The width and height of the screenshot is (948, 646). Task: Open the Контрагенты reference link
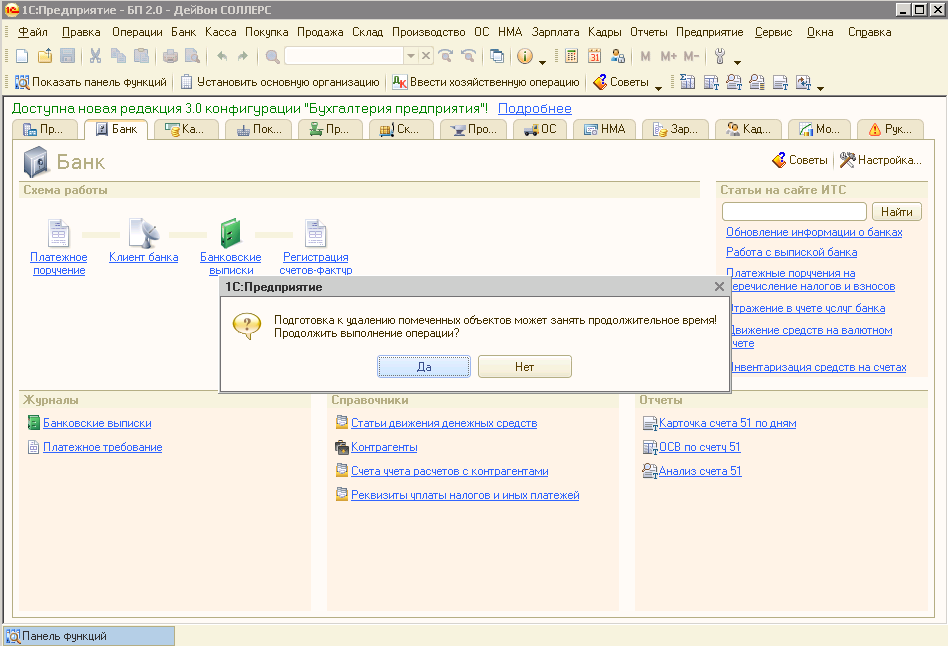(384, 448)
